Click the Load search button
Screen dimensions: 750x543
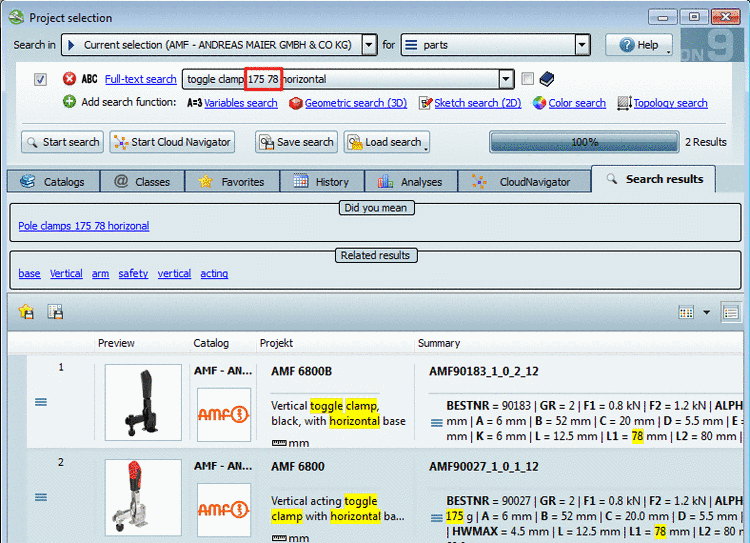(x=386, y=142)
